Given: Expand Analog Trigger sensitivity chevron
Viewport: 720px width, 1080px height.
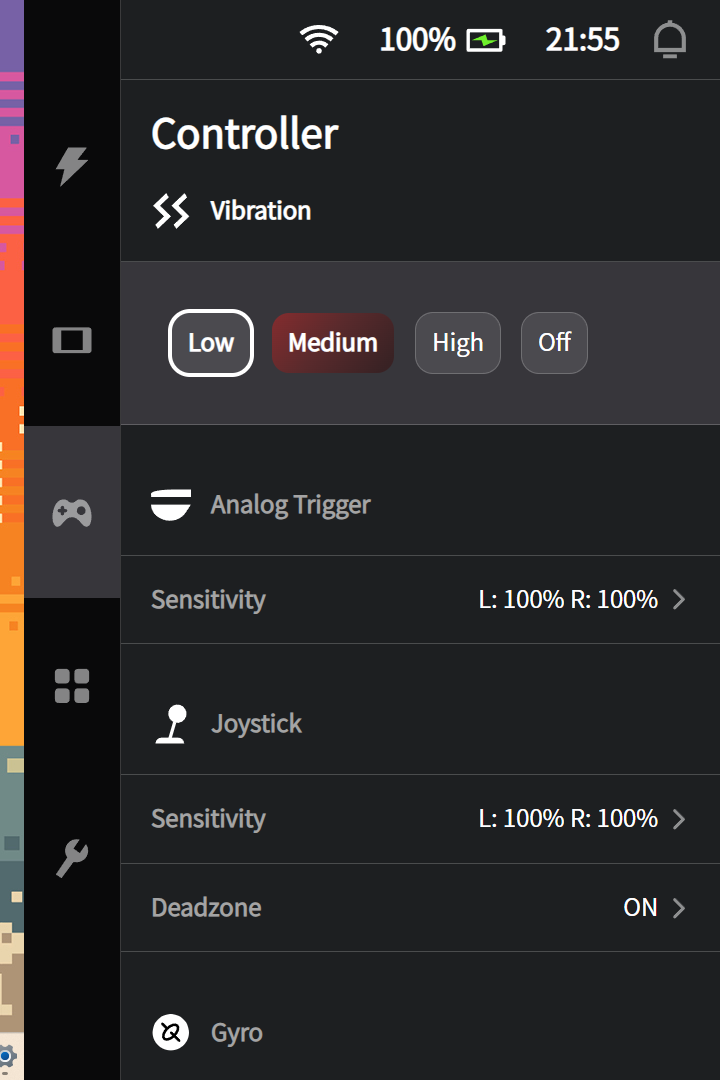Looking at the screenshot, I should 679,600.
